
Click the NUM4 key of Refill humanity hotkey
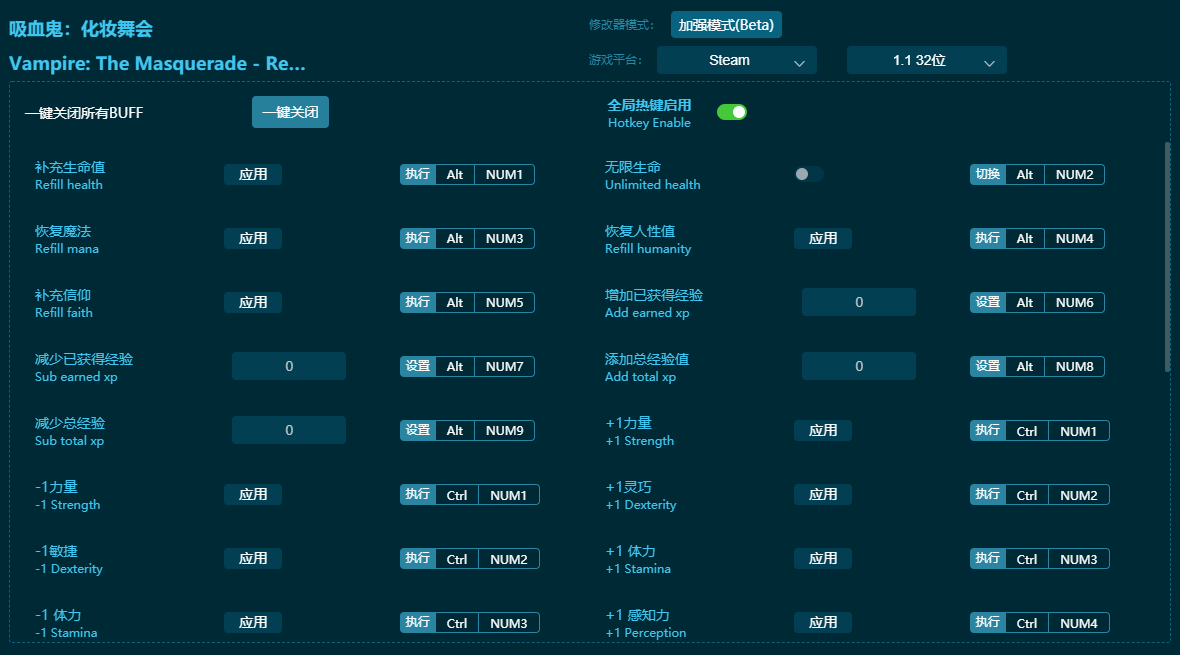coord(1074,239)
